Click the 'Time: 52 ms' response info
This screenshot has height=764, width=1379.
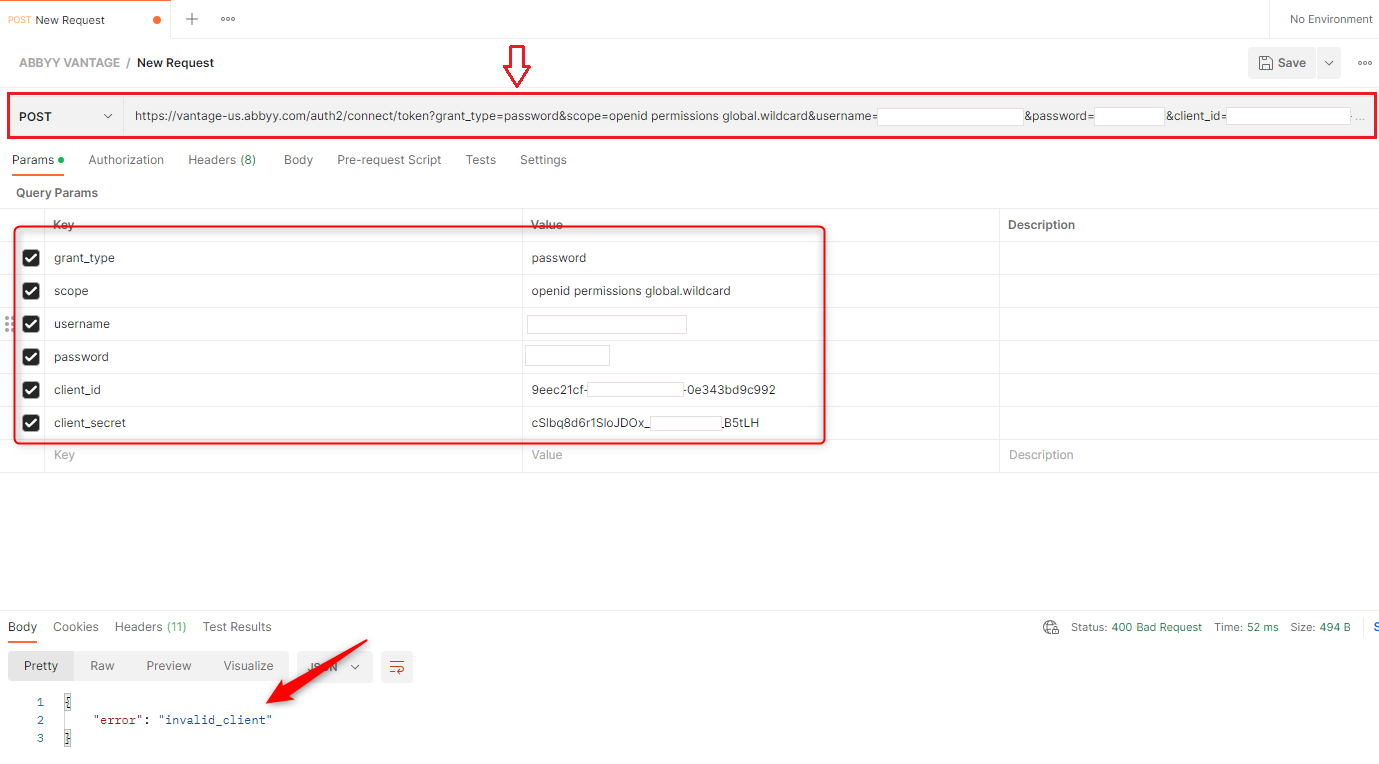tap(1246, 627)
